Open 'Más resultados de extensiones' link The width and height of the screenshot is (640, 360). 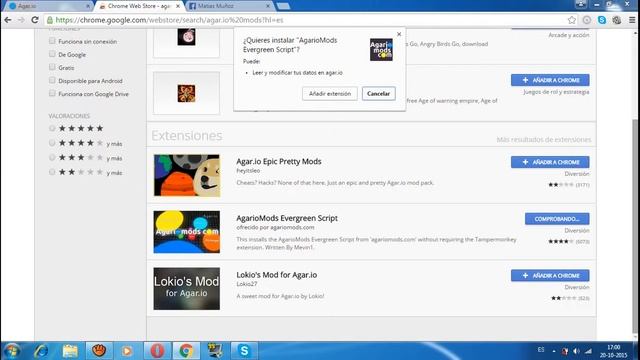pos(544,140)
